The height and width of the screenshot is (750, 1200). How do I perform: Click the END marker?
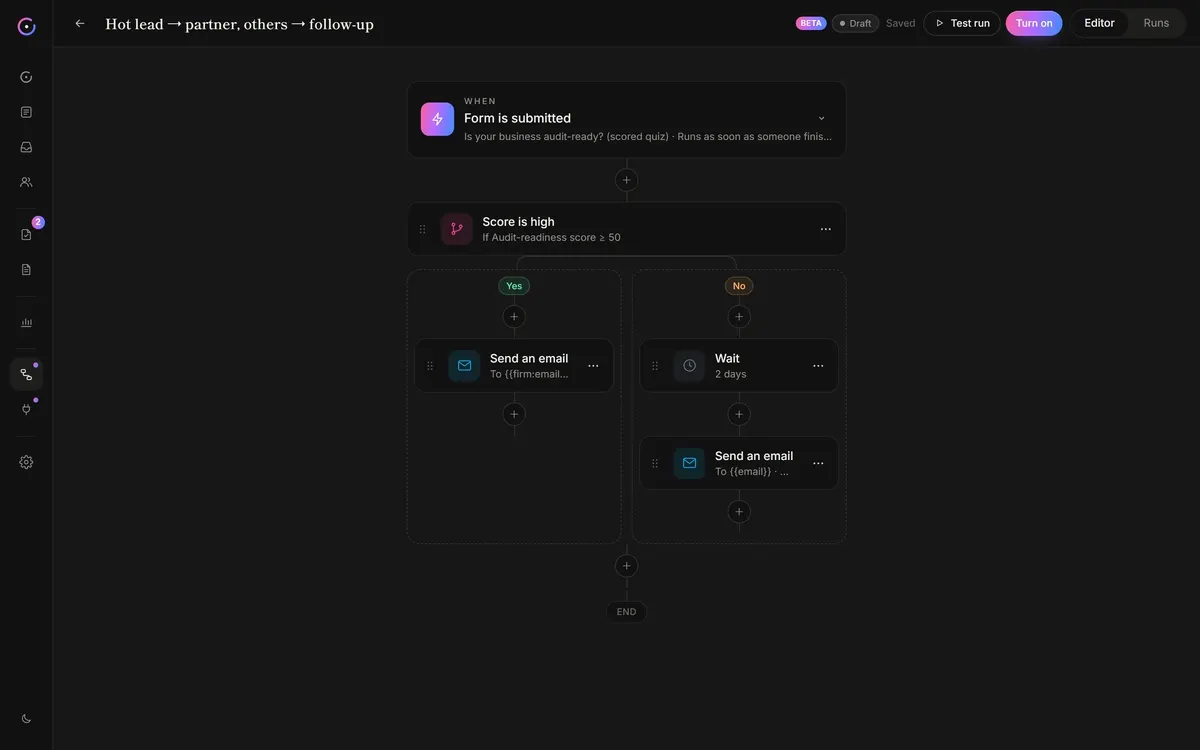coord(627,612)
